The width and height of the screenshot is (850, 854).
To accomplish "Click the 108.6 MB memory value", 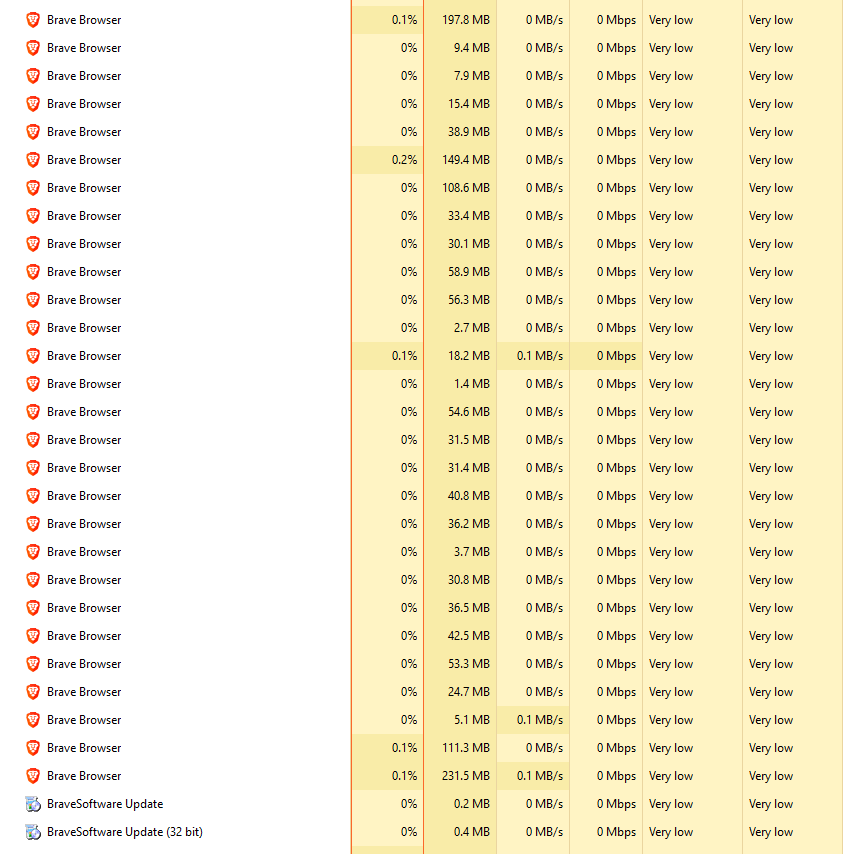I will tap(466, 188).
